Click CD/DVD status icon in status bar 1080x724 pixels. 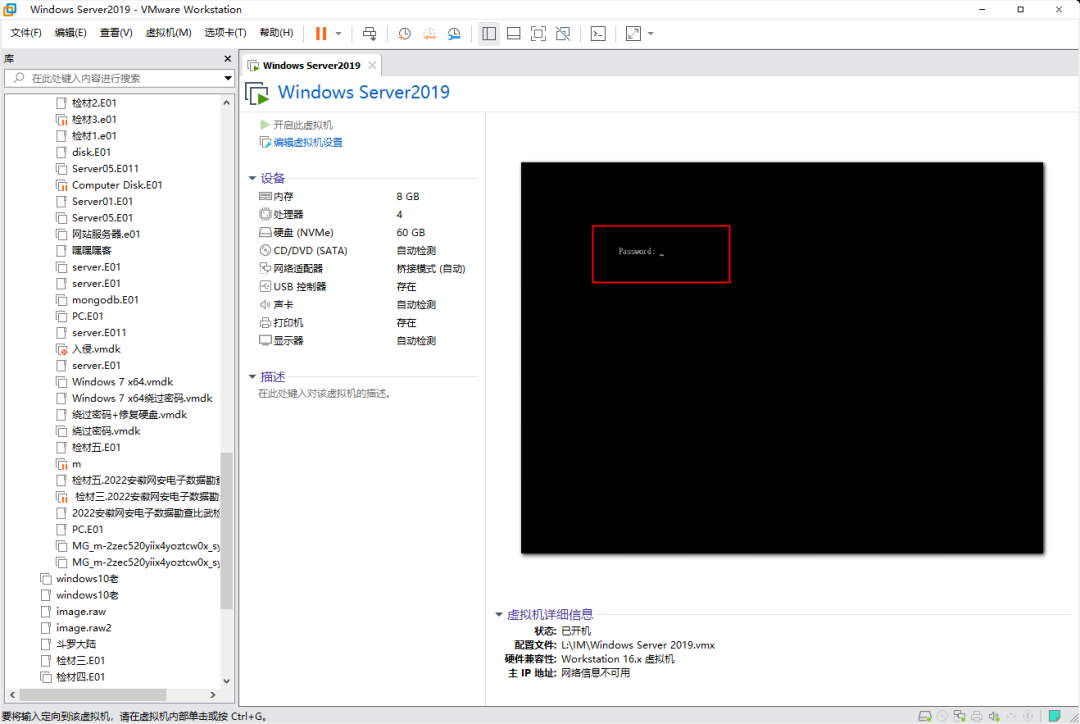point(942,716)
